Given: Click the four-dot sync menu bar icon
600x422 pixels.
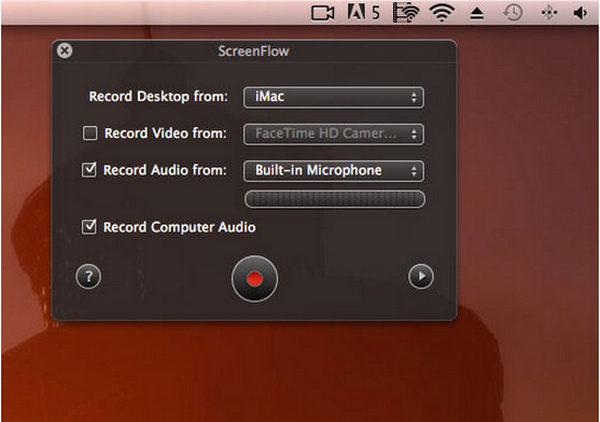Looking at the screenshot, I should tap(549, 13).
